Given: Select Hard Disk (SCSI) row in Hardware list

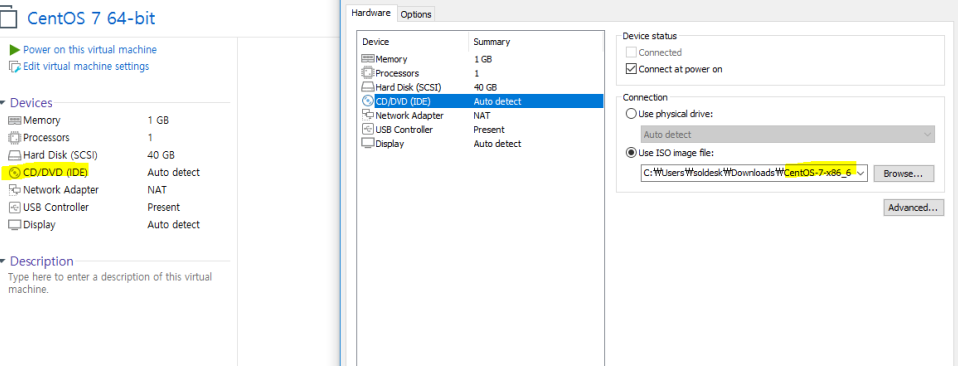Looking at the screenshot, I should (481, 87).
